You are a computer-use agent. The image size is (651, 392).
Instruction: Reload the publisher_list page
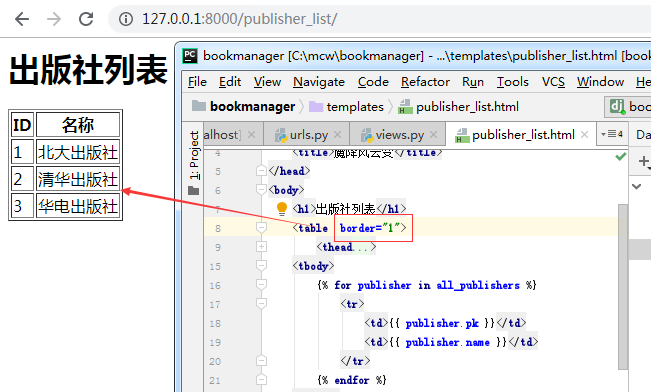(86, 19)
